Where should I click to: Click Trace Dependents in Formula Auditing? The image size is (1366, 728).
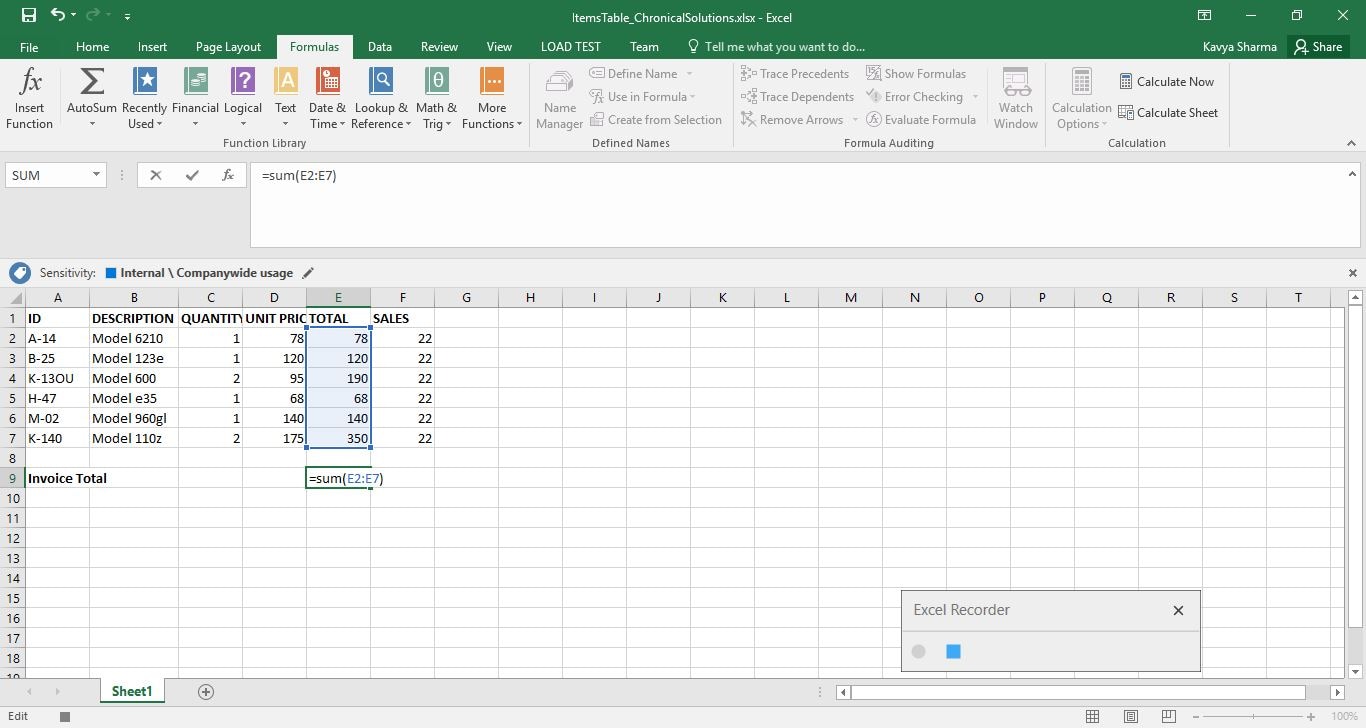click(x=795, y=96)
